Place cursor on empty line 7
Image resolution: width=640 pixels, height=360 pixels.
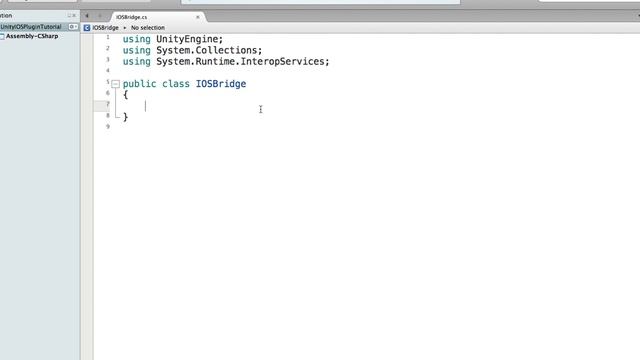367,106
